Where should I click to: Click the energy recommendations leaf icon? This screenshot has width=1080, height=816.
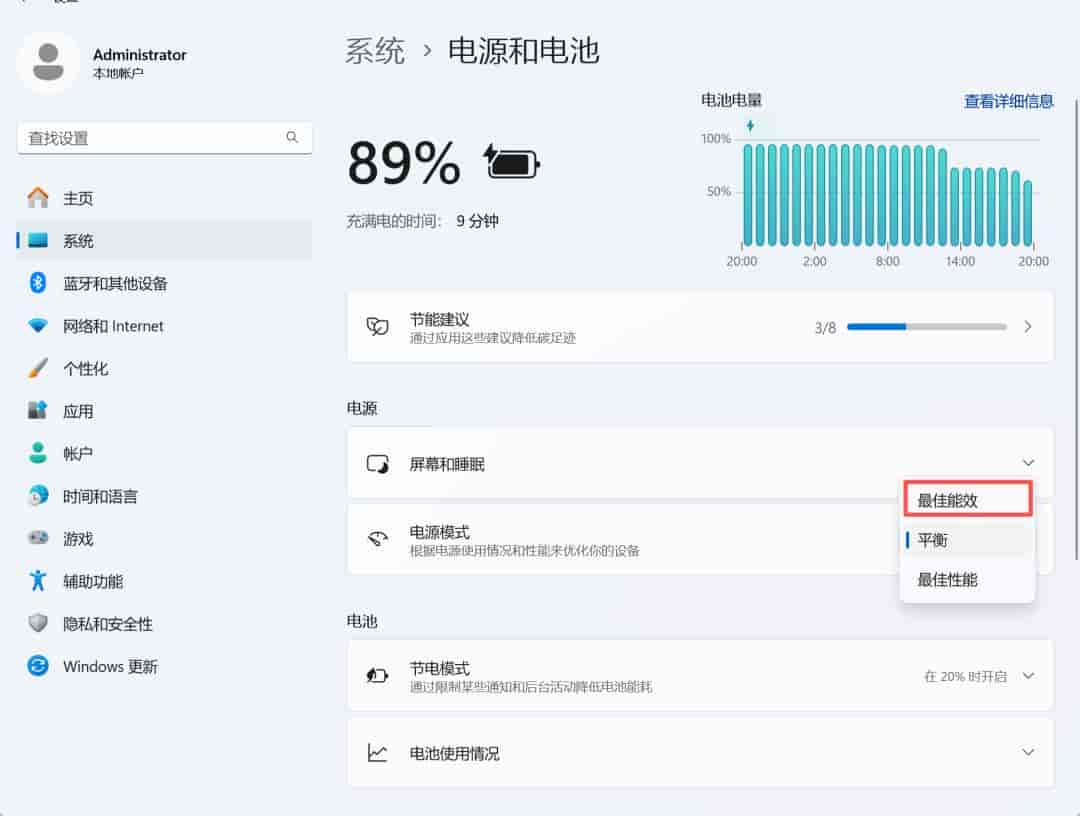pos(377,326)
